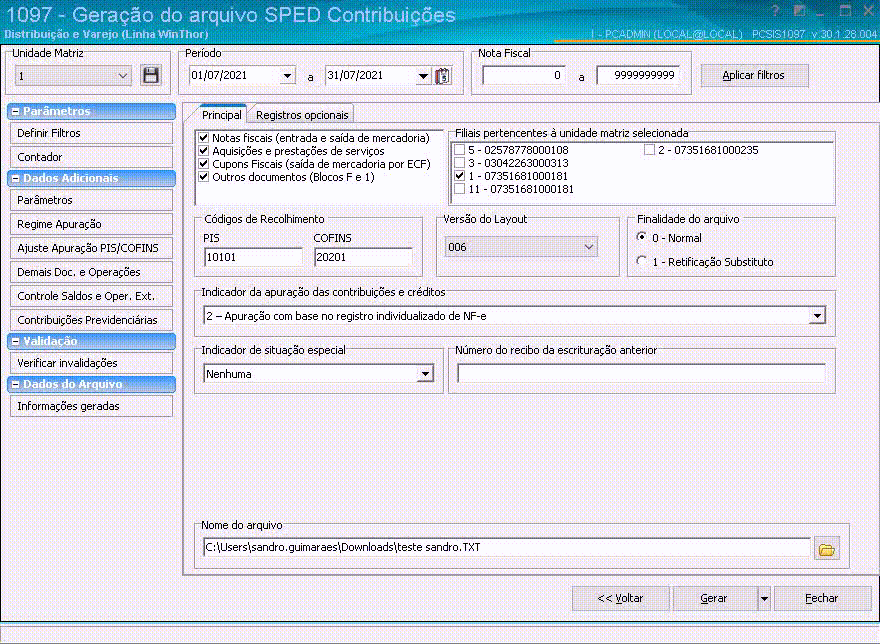
Task: Open the period calendar icon
Action: (443, 75)
